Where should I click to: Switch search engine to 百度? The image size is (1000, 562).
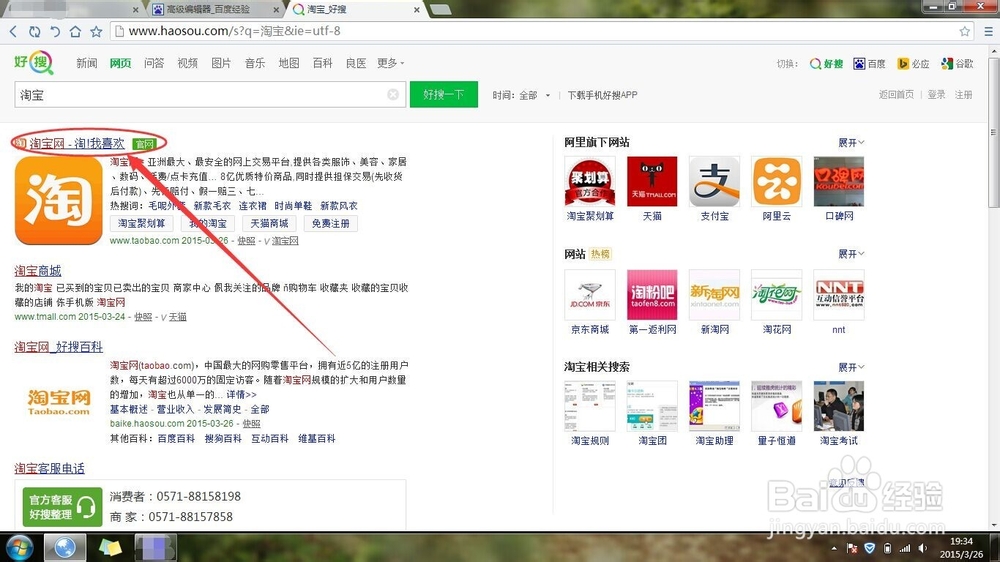(x=869, y=64)
